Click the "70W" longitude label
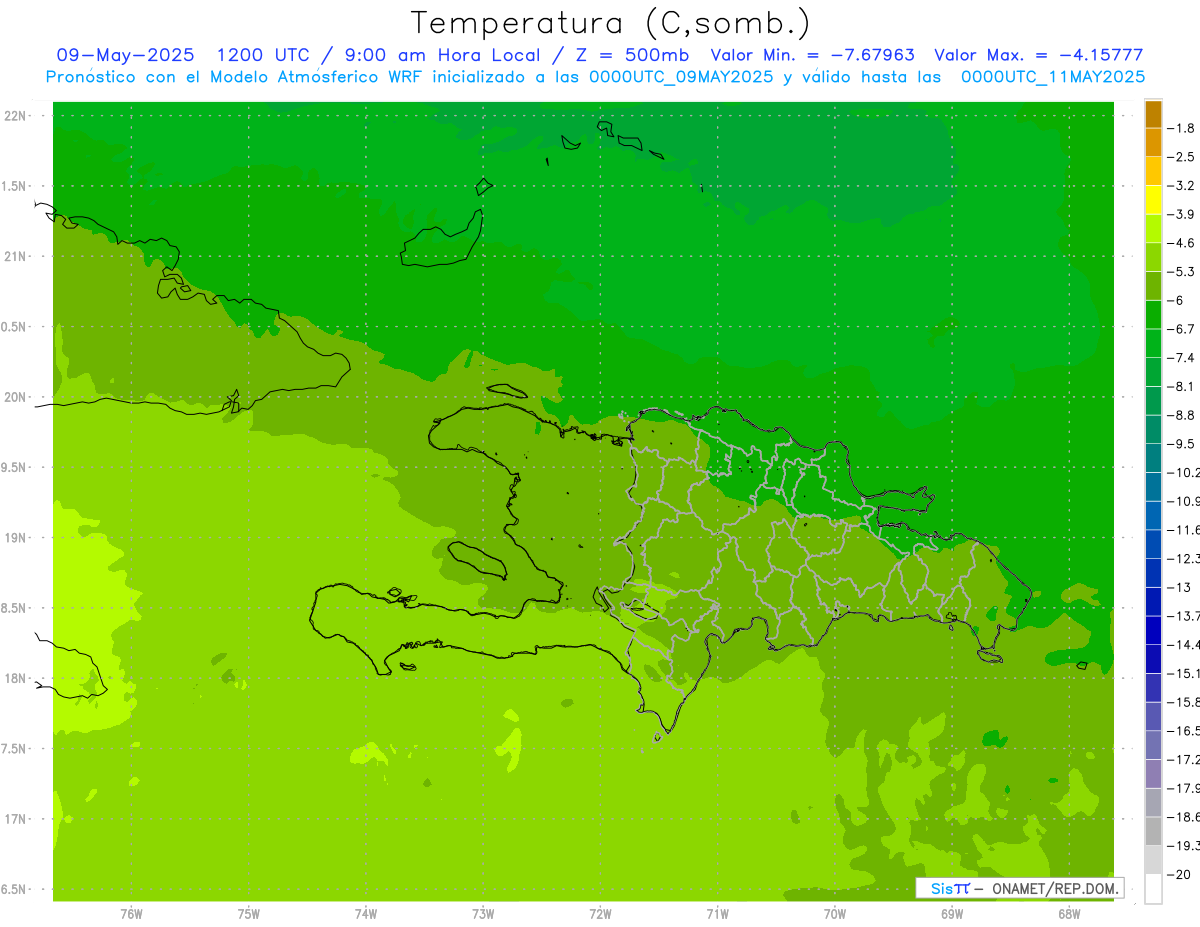The image size is (1200, 927). (835, 913)
